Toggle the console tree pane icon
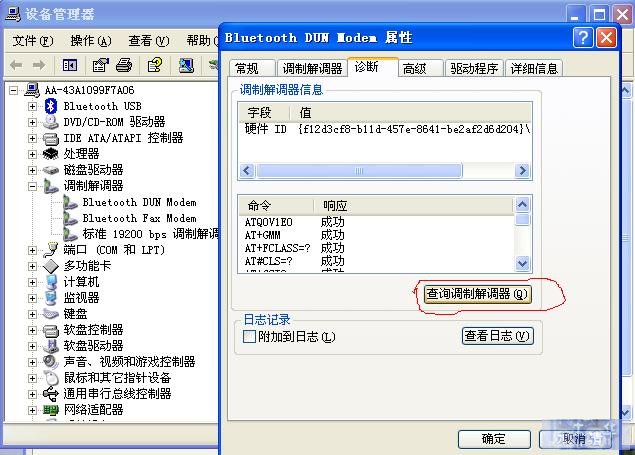This screenshot has width=635, height=455. 70,65
